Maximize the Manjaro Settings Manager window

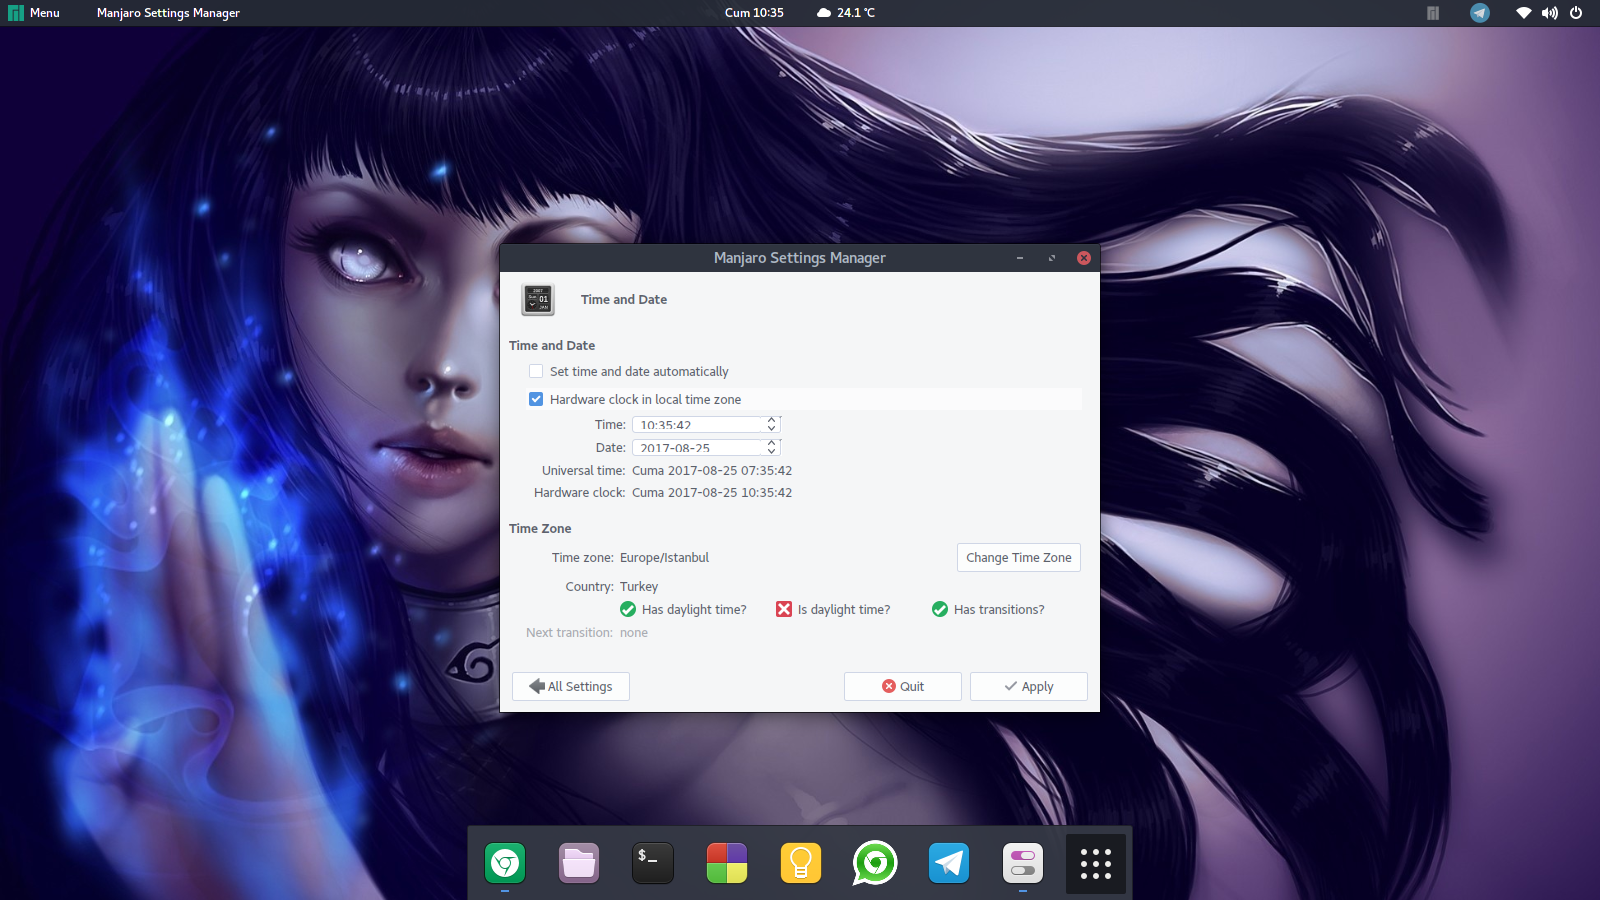[1052, 258]
